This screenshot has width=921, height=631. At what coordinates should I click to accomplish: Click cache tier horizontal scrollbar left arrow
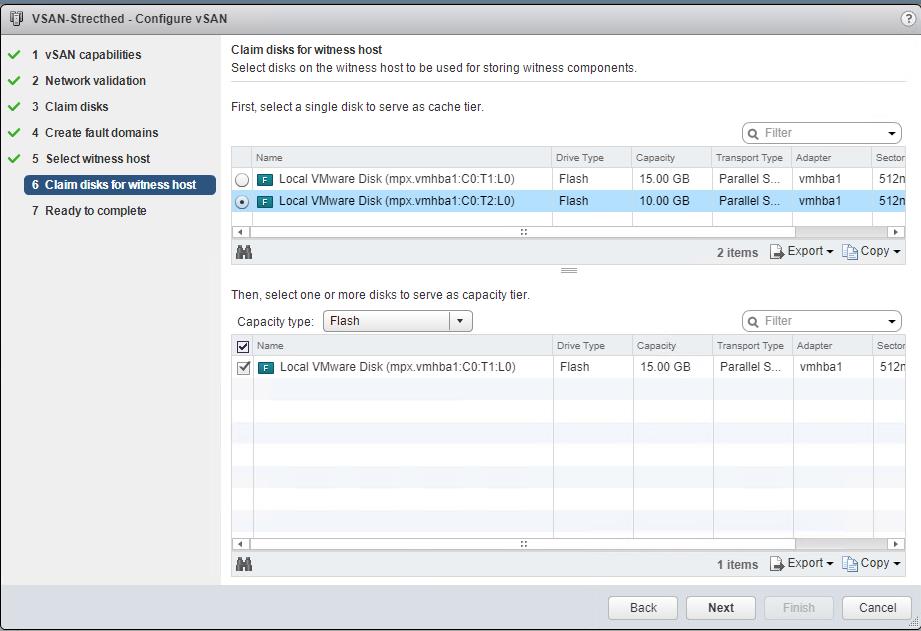point(240,232)
